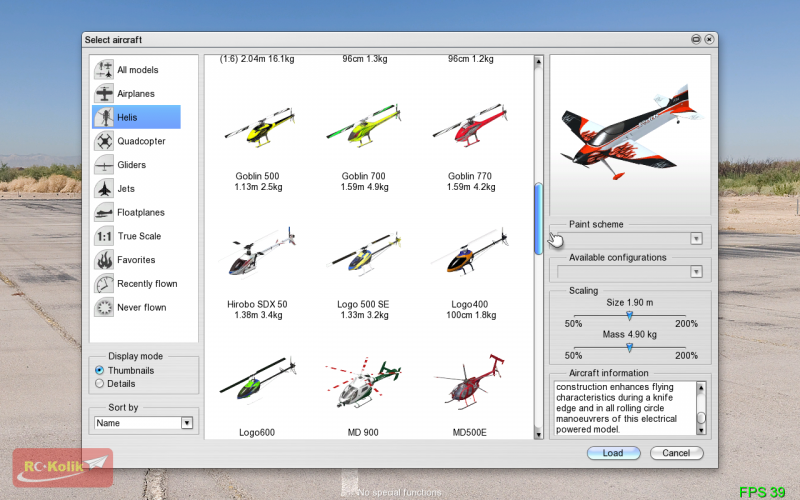Screen dimensions: 800x500
Task: Switch to the Gliders category label
Action: (x=132, y=165)
